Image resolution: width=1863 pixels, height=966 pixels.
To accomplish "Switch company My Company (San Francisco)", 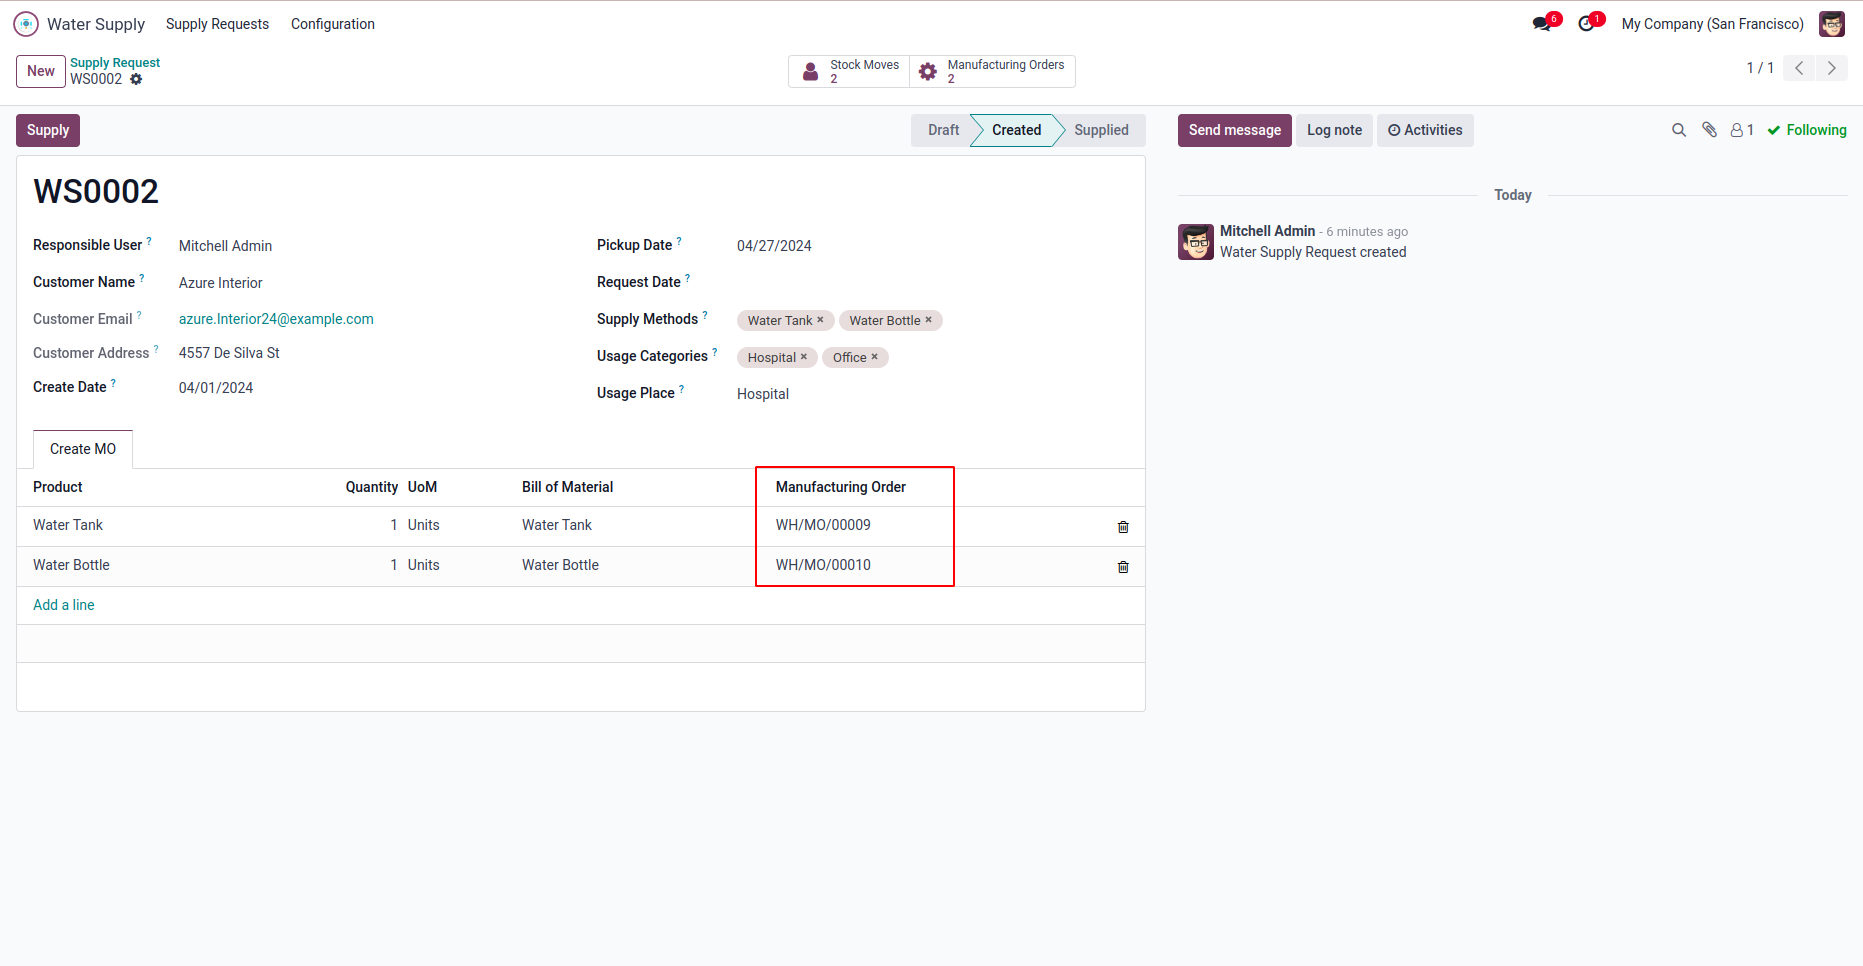I will pyautogui.click(x=1712, y=24).
